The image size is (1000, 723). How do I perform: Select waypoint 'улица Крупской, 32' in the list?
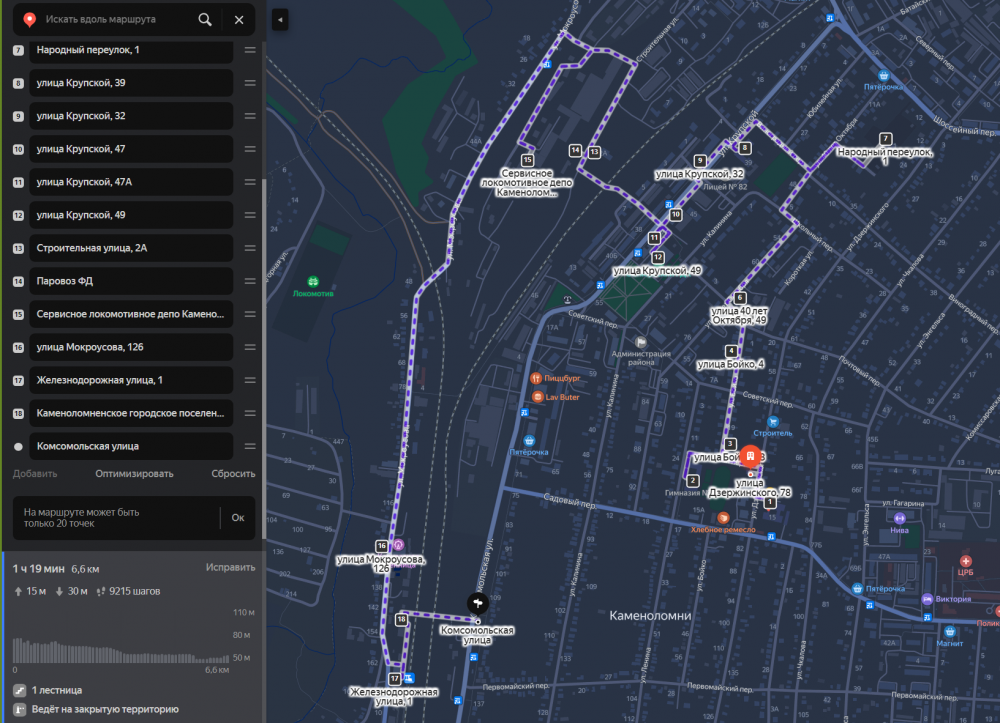click(131, 116)
